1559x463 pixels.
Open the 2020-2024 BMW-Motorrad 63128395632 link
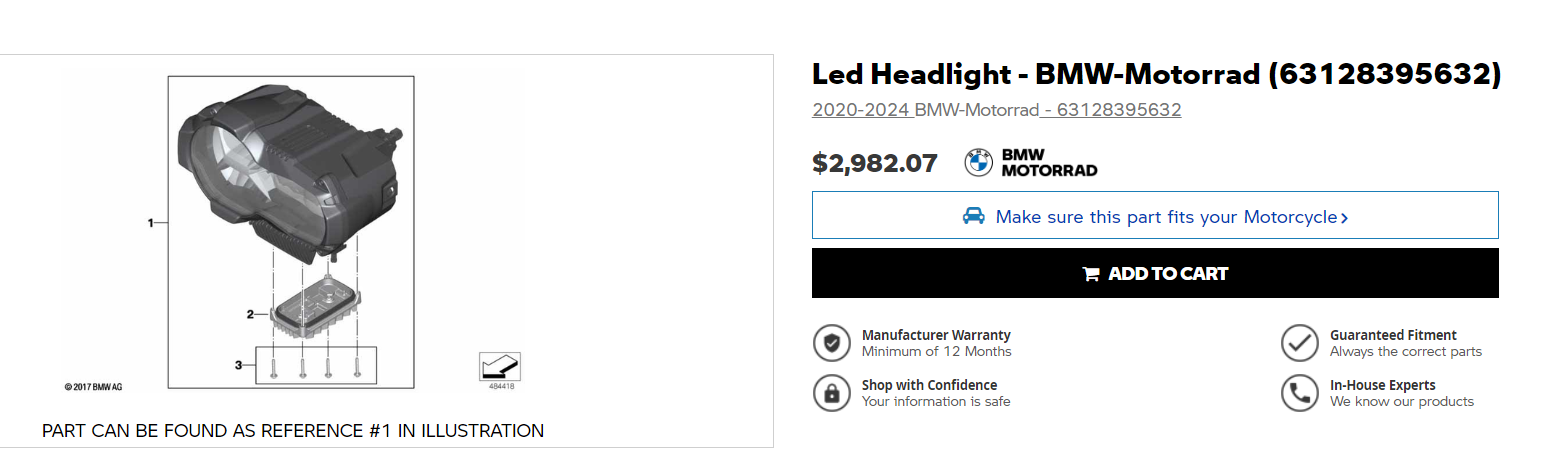coord(996,110)
